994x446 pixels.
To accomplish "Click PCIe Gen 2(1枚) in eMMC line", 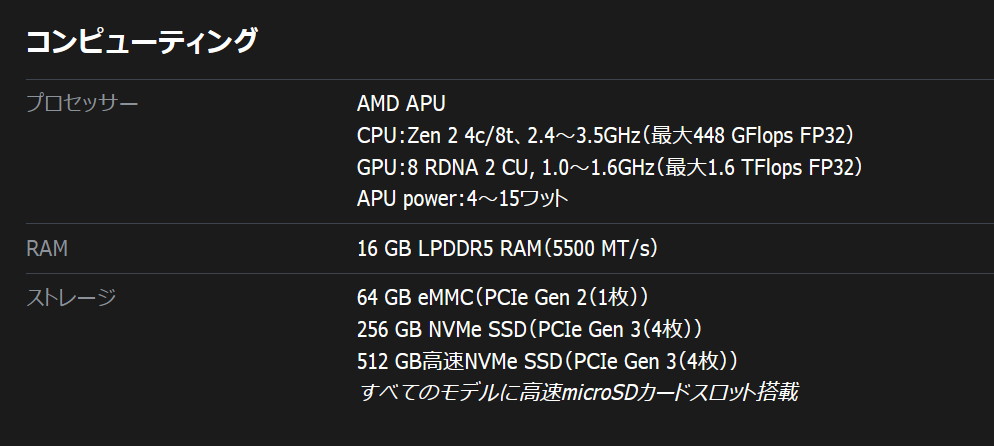I will (562, 297).
